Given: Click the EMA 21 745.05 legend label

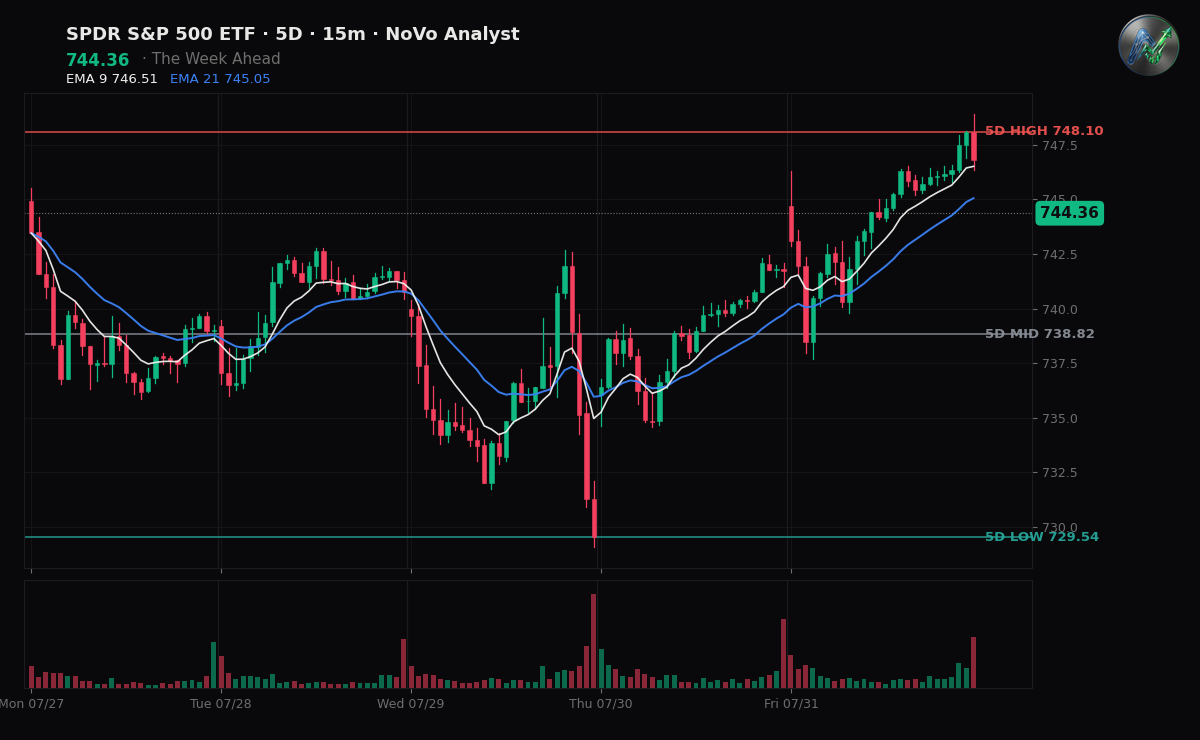Looking at the screenshot, I should [x=220, y=79].
